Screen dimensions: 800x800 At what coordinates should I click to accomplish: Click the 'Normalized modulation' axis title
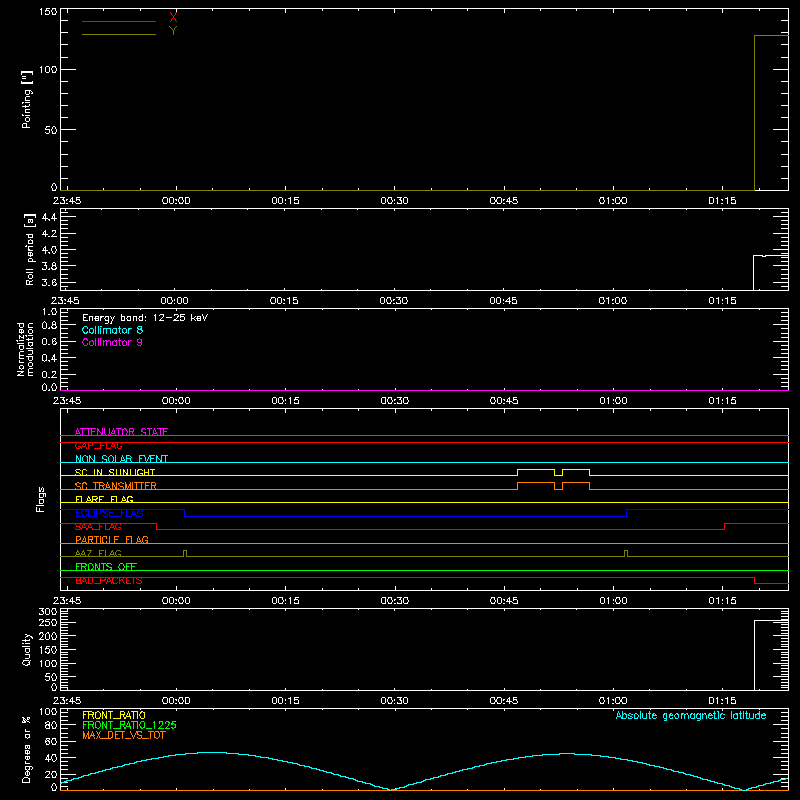click(25, 349)
